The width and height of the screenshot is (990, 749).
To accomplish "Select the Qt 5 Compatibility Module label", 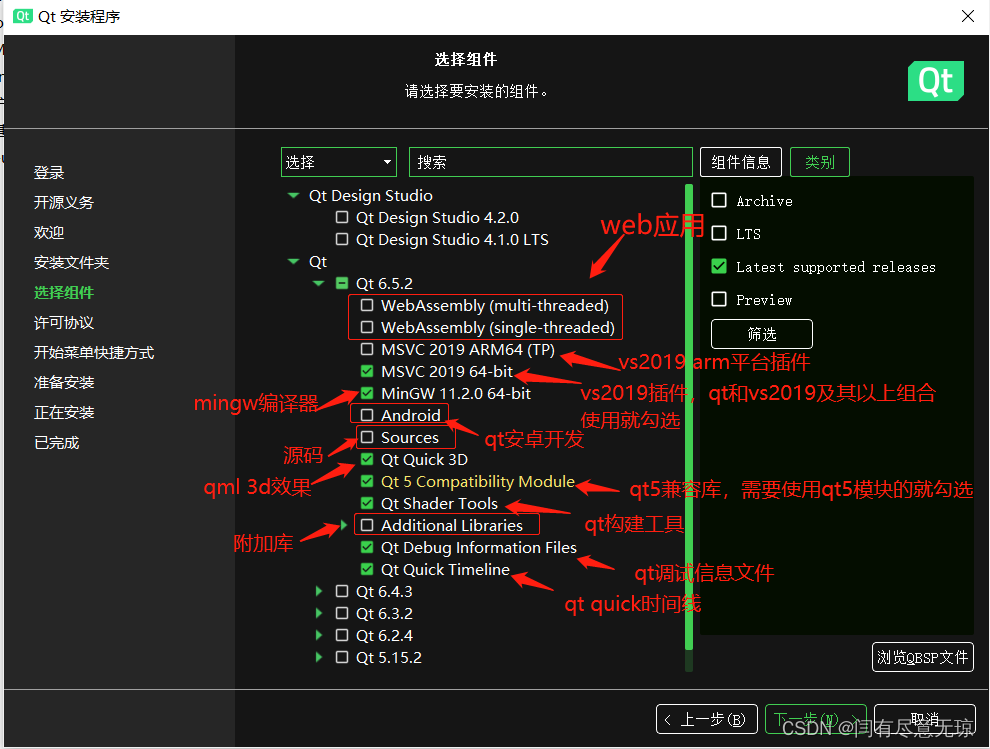I will coord(478,482).
